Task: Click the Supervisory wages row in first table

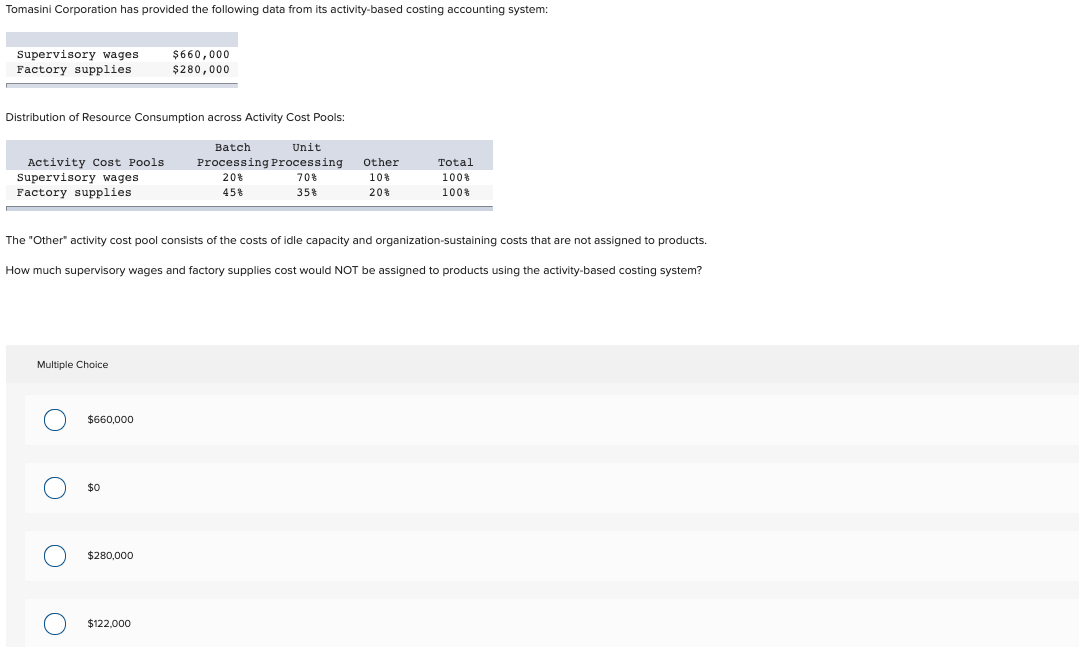Action: pos(79,54)
